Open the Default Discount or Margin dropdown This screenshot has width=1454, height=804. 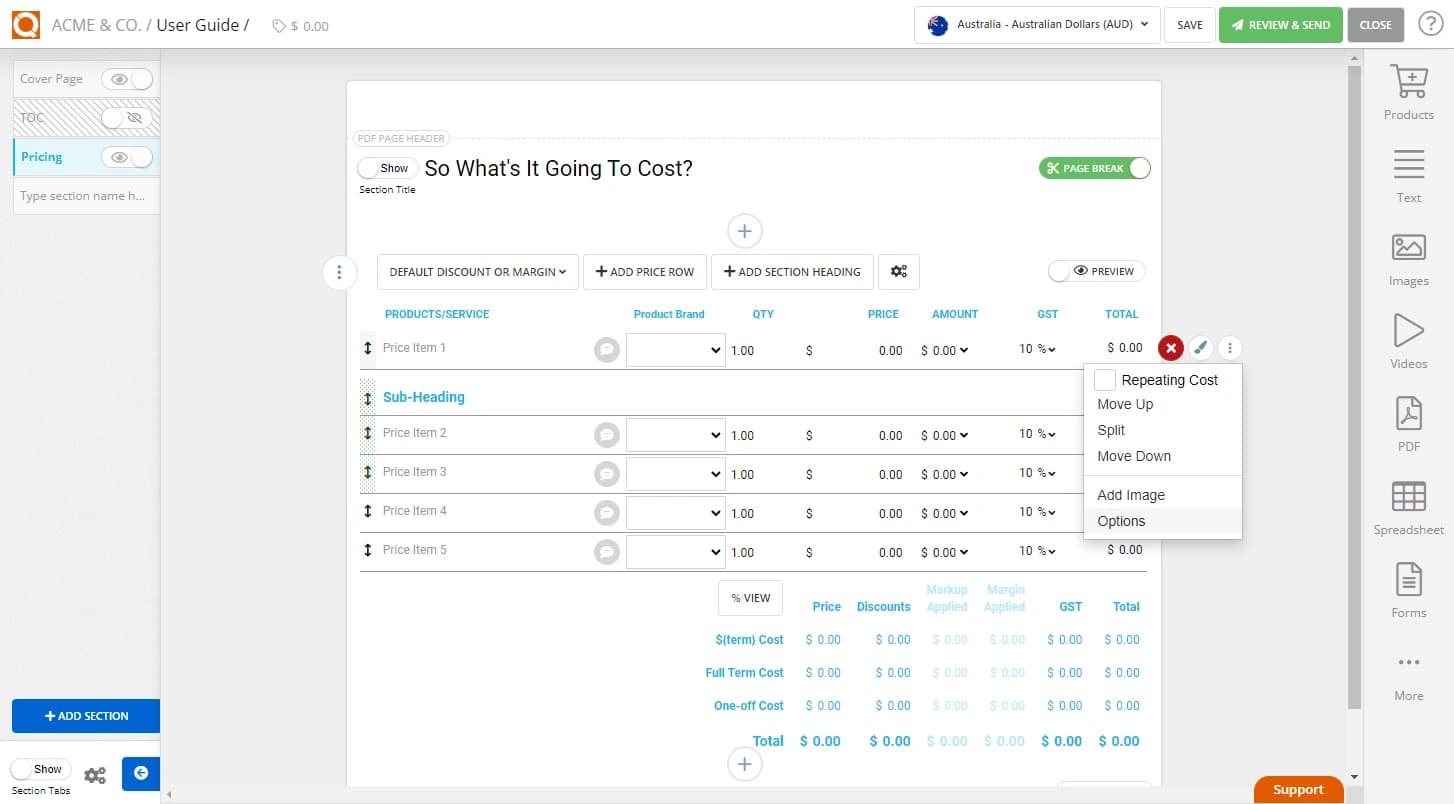(x=477, y=271)
